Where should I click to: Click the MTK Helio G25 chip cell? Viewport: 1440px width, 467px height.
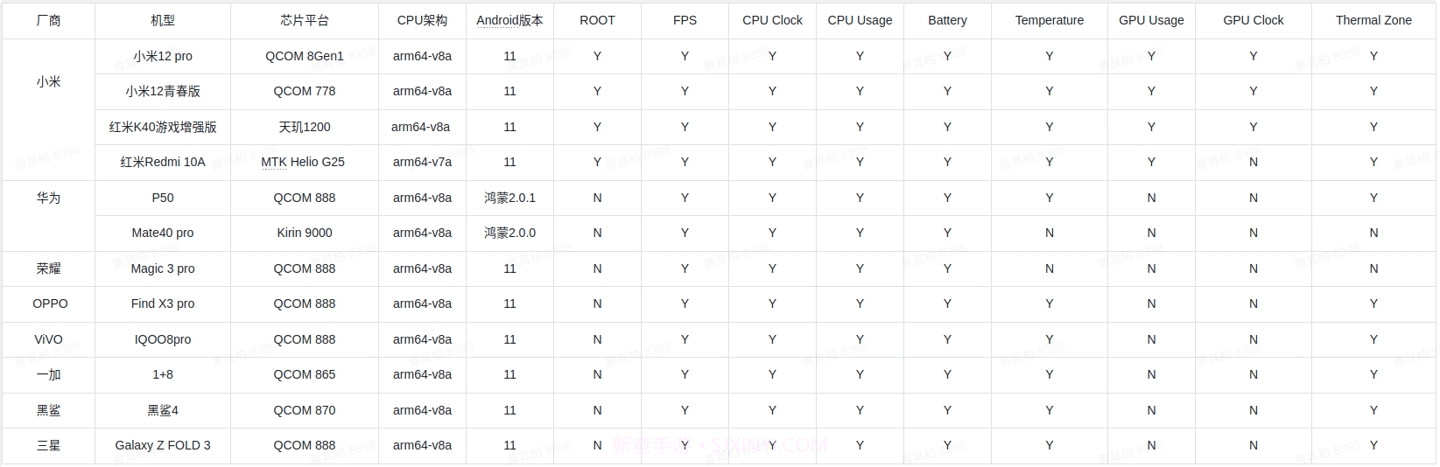click(x=303, y=162)
